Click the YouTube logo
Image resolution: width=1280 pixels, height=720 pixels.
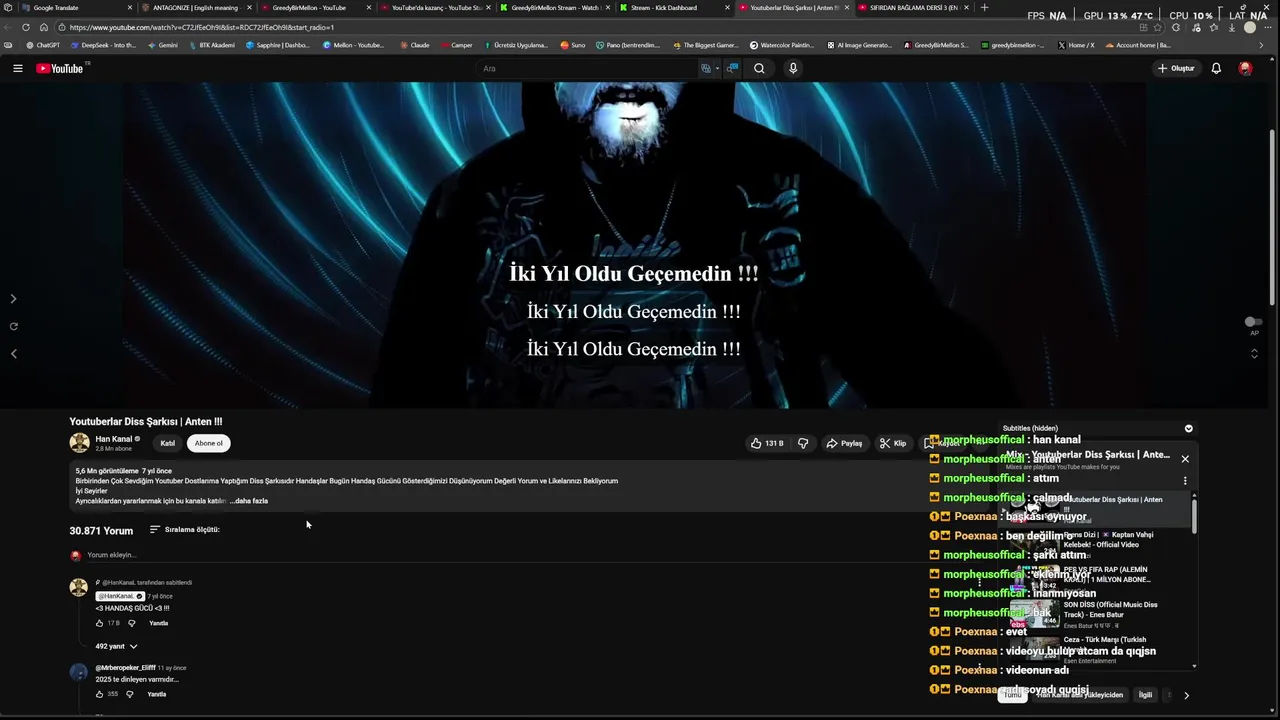pos(60,68)
